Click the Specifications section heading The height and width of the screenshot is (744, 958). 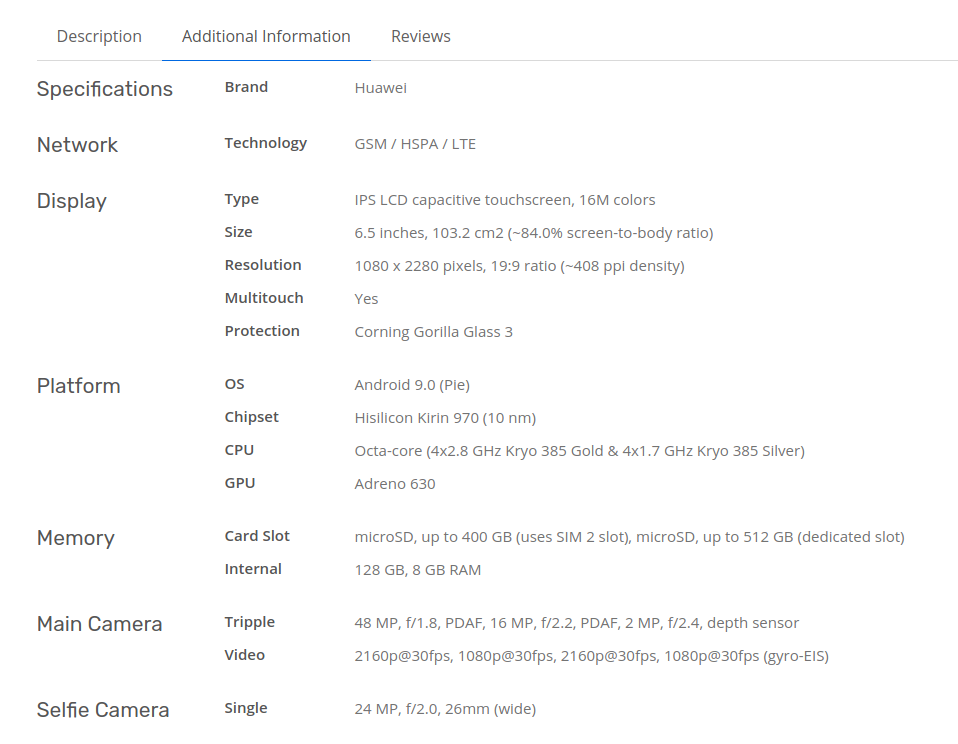pyautogui.click(x=104, y=89)
